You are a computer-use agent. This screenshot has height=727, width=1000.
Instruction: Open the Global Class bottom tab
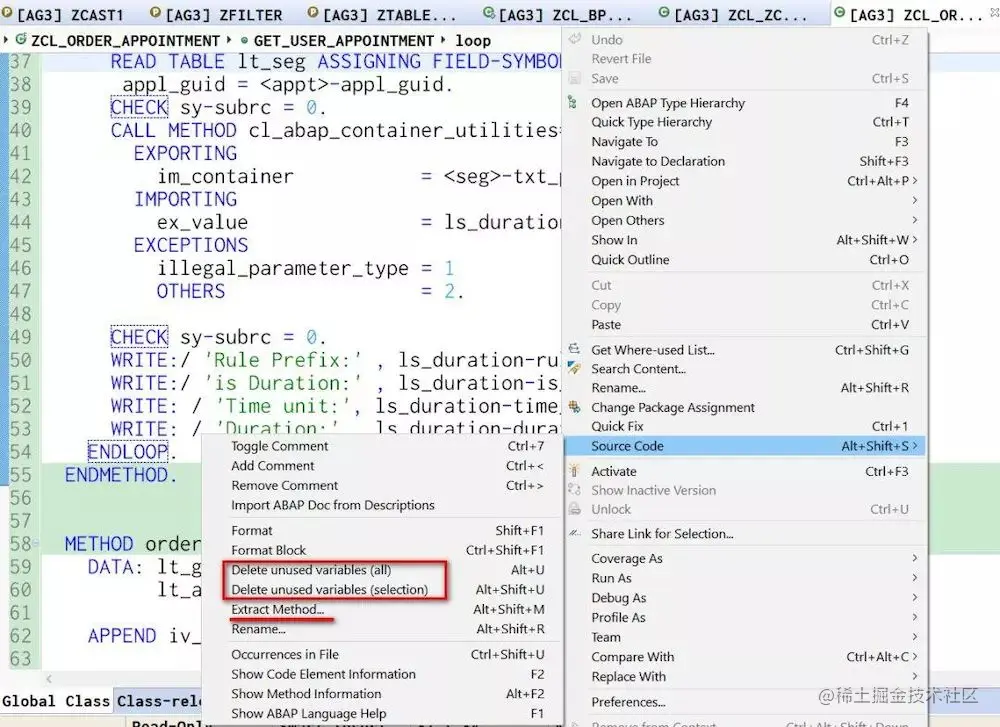(x=55, y=701)
